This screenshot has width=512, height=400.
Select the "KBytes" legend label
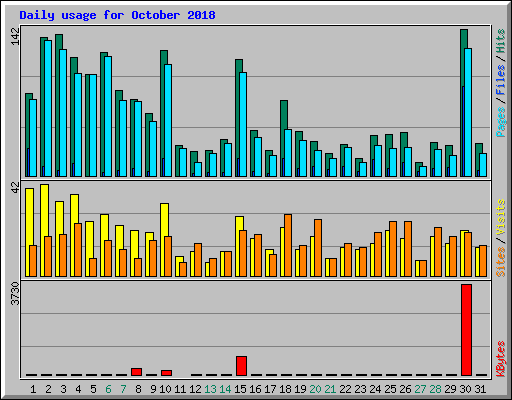[x=501, y=359]
